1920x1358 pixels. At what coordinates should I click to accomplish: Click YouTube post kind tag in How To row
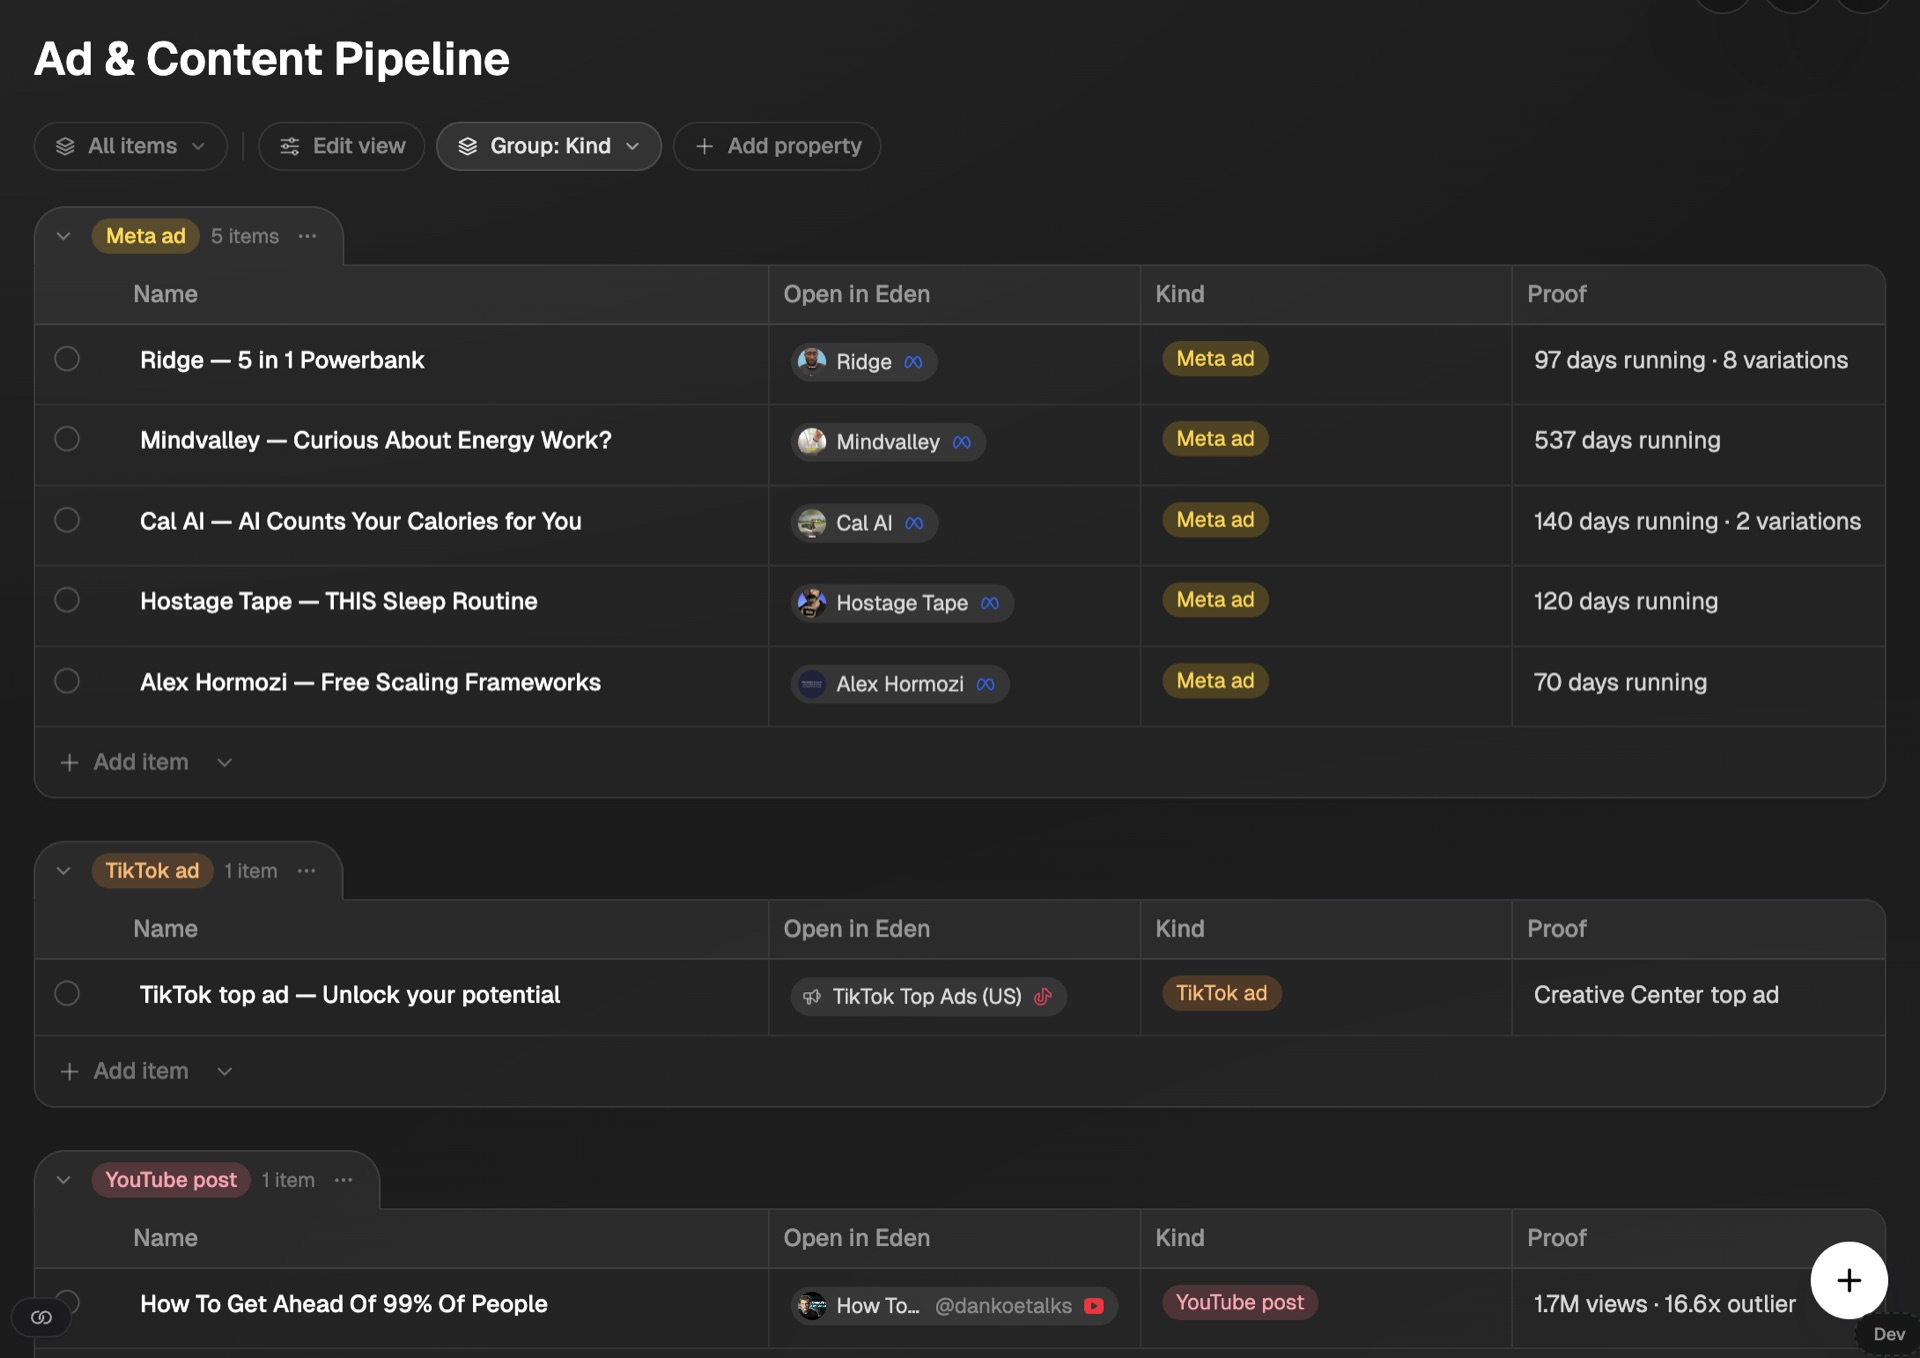(1240, 1302)
